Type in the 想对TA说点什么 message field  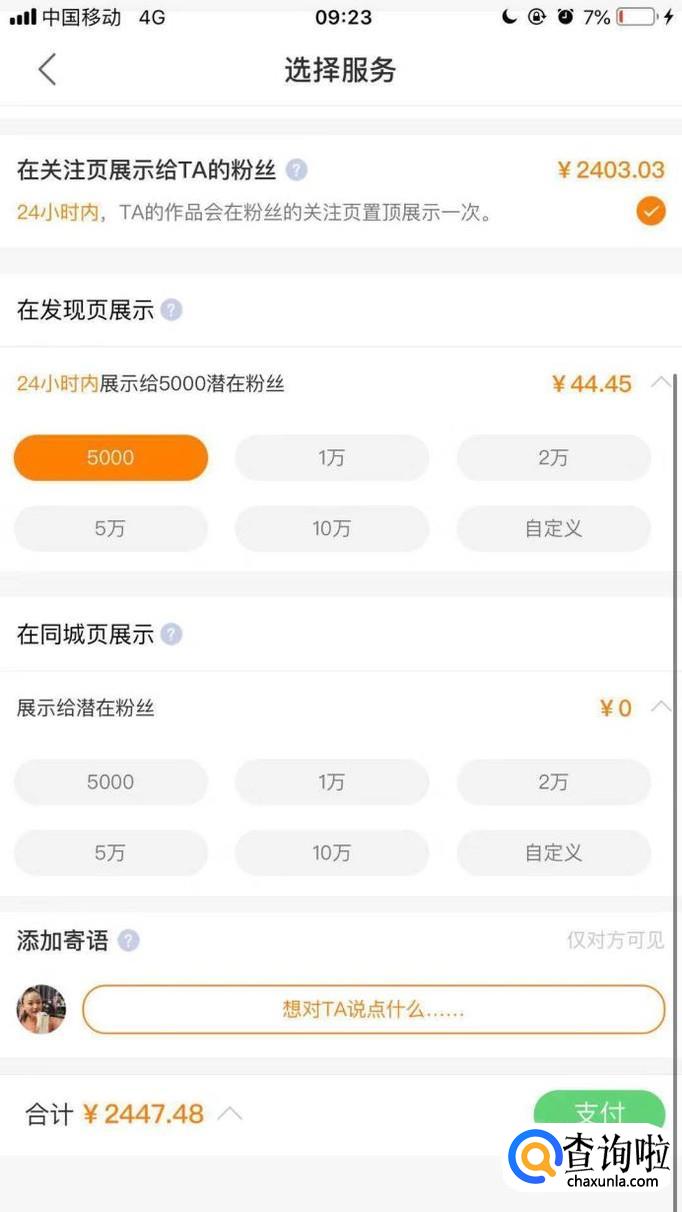point(373,1009)
